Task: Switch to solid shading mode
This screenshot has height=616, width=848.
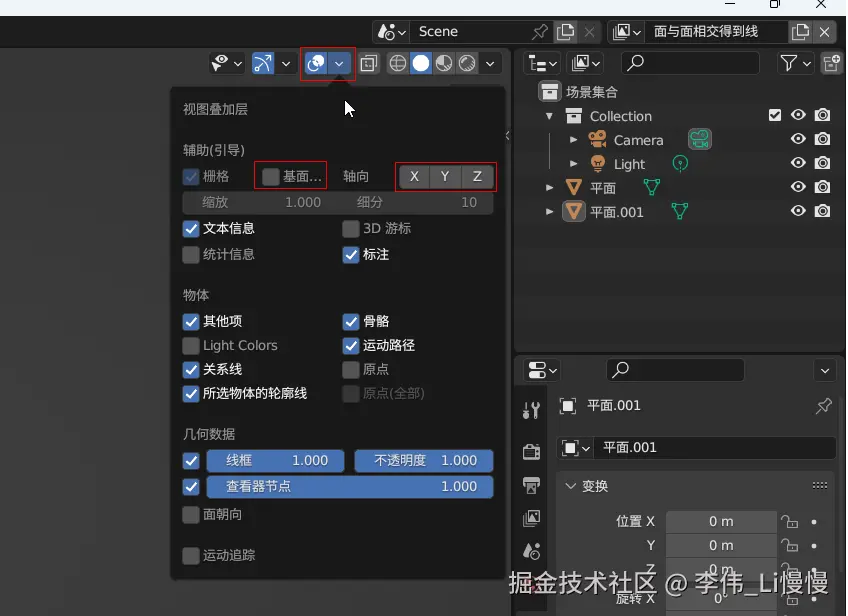Action: point(421,63)
